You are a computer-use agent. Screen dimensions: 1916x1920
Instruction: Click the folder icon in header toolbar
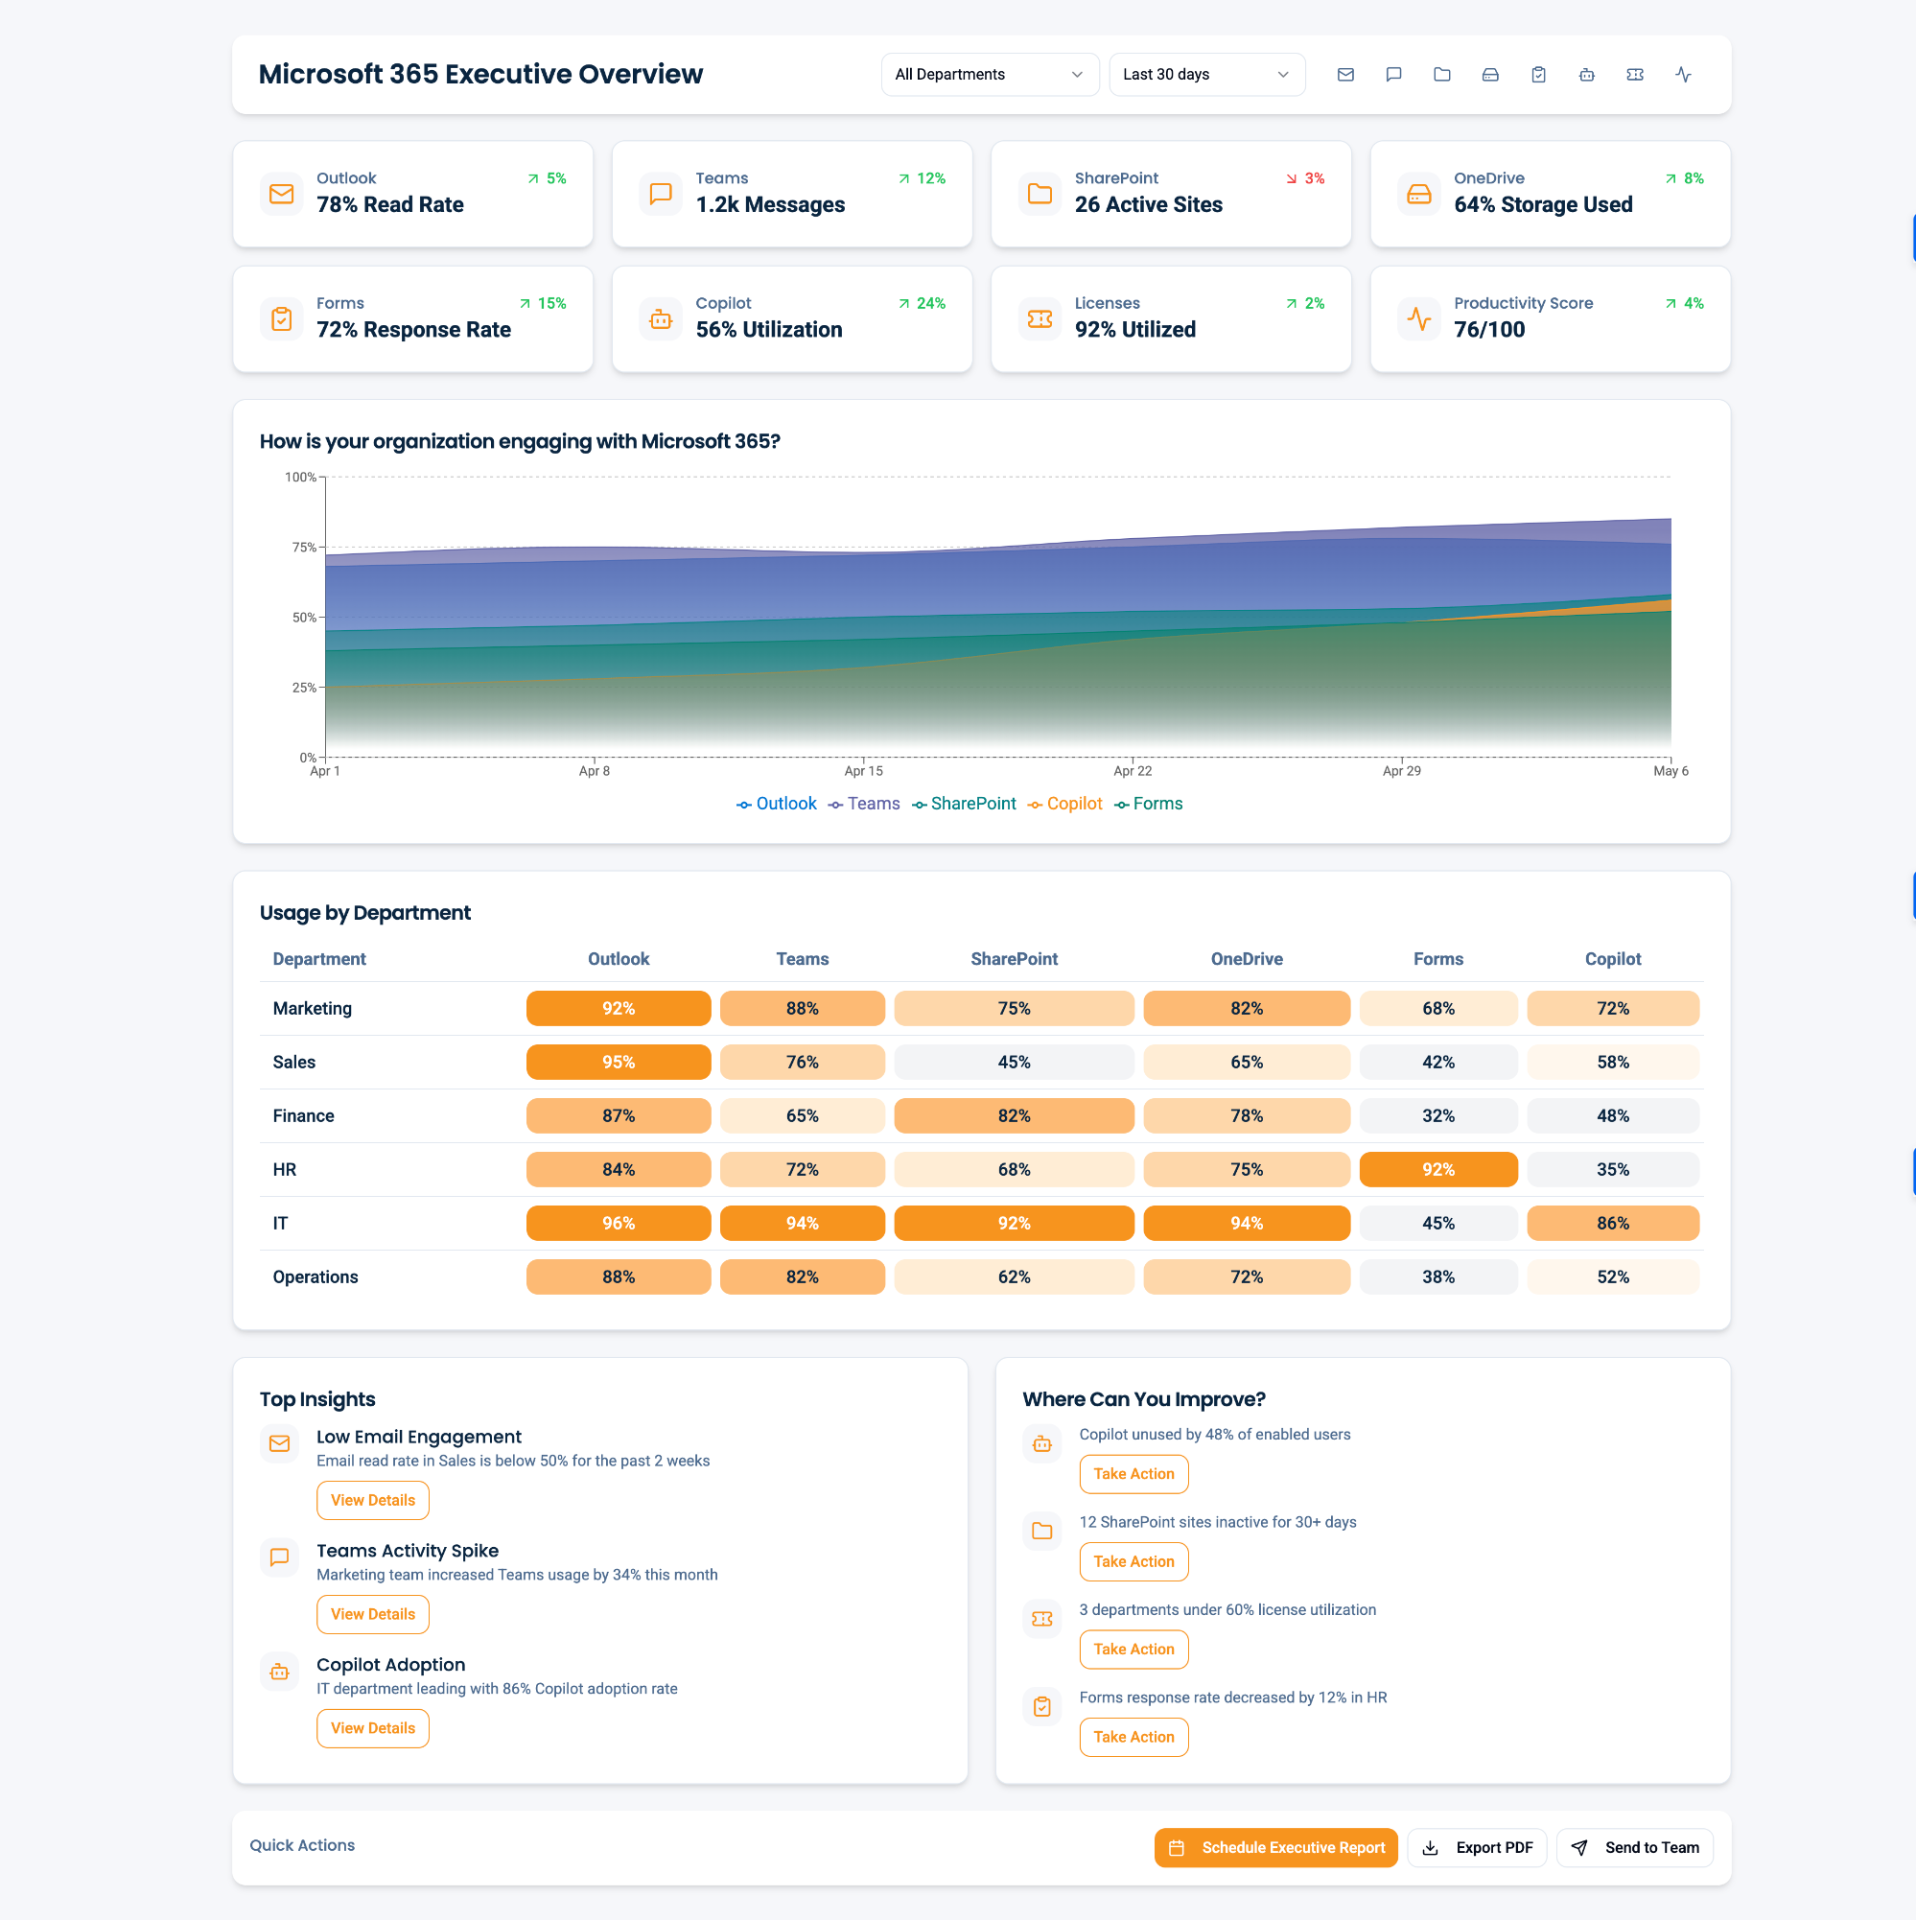click(x=1441, y=75)
